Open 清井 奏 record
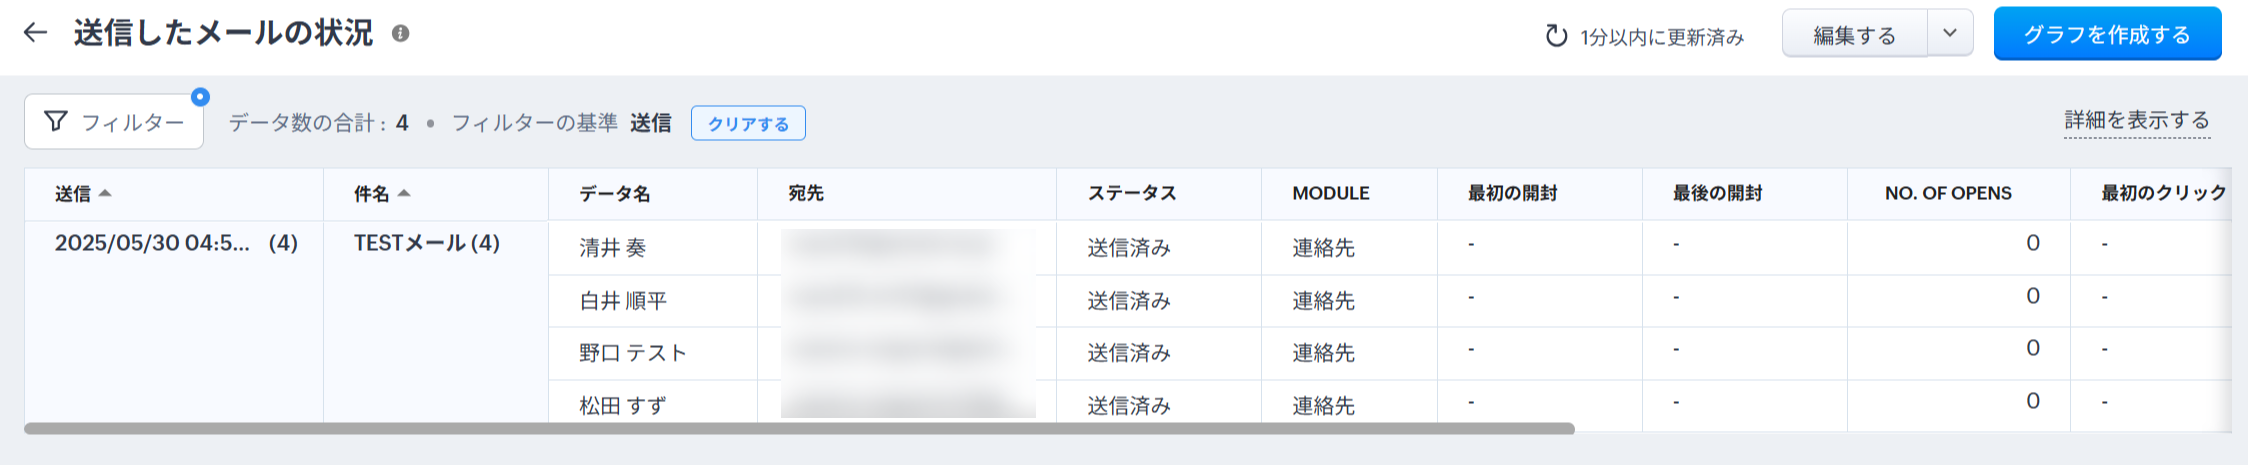The width and height of the screenshot is (2248, 465). pyautogui.click(x=613, y=248)
